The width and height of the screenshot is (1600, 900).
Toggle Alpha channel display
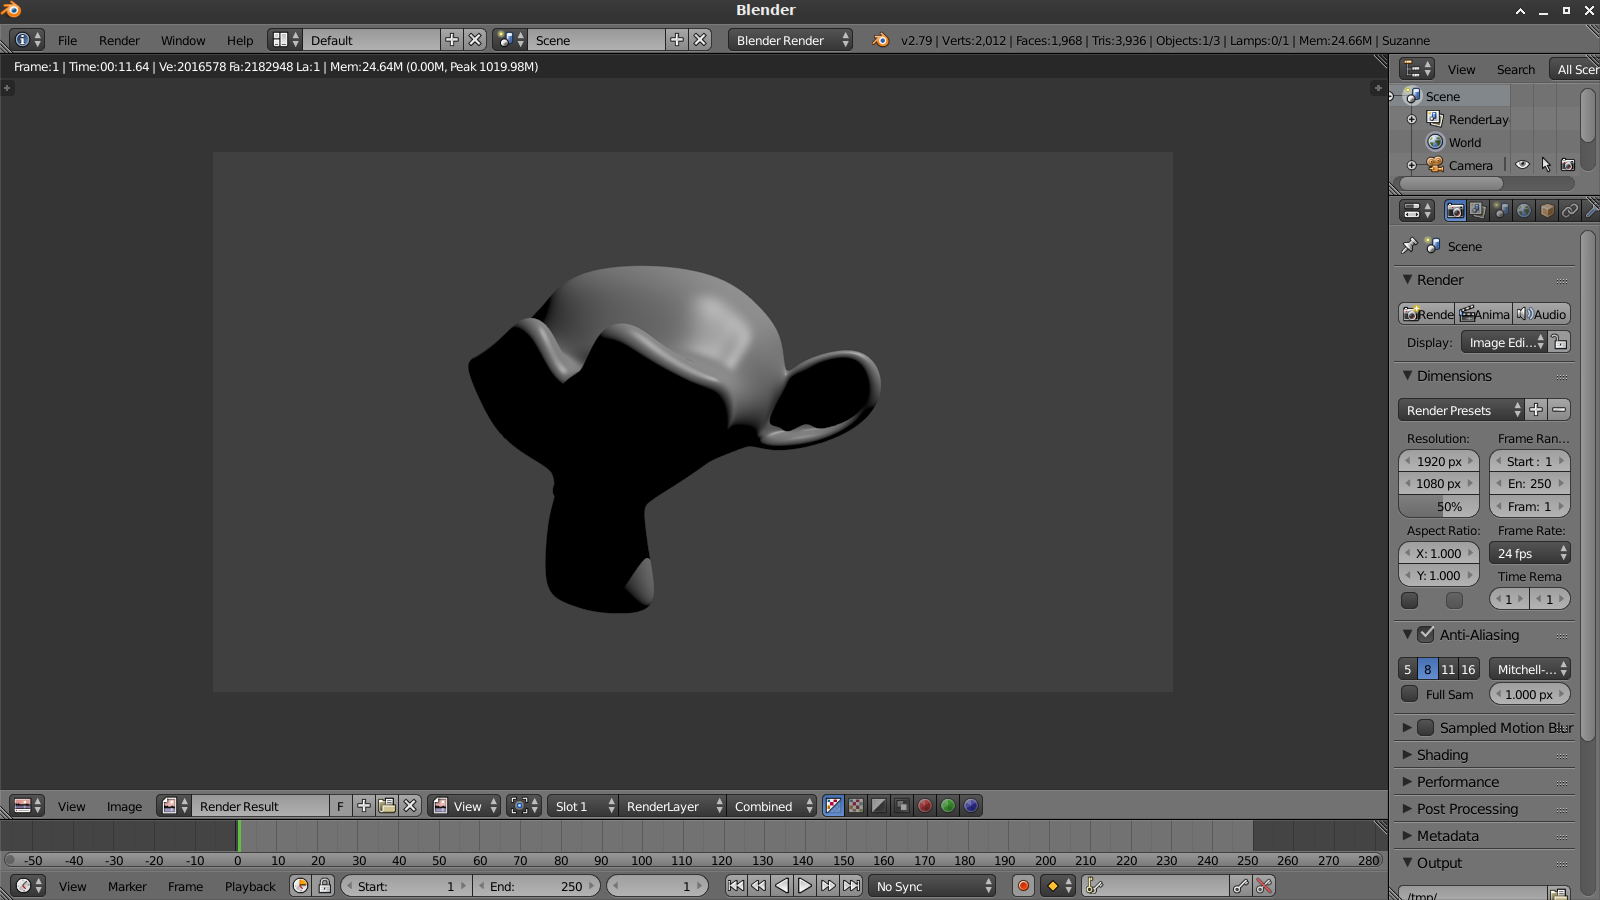point(879,806)
